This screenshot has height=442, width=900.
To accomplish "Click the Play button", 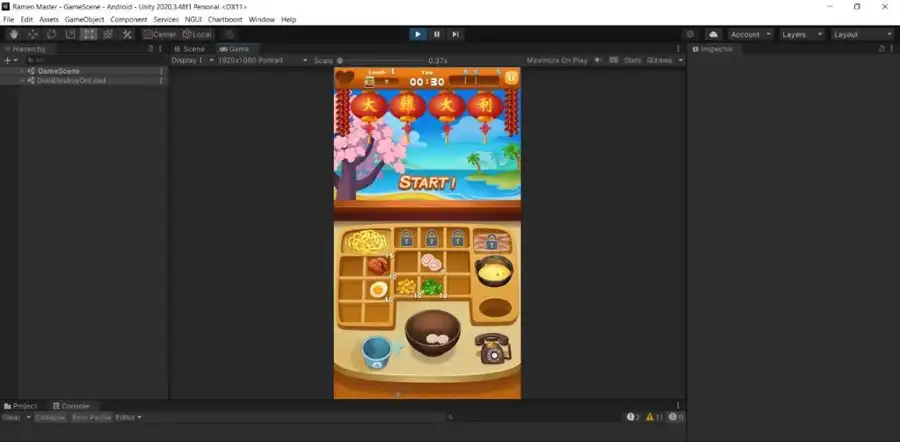I will tap(418, 34).
